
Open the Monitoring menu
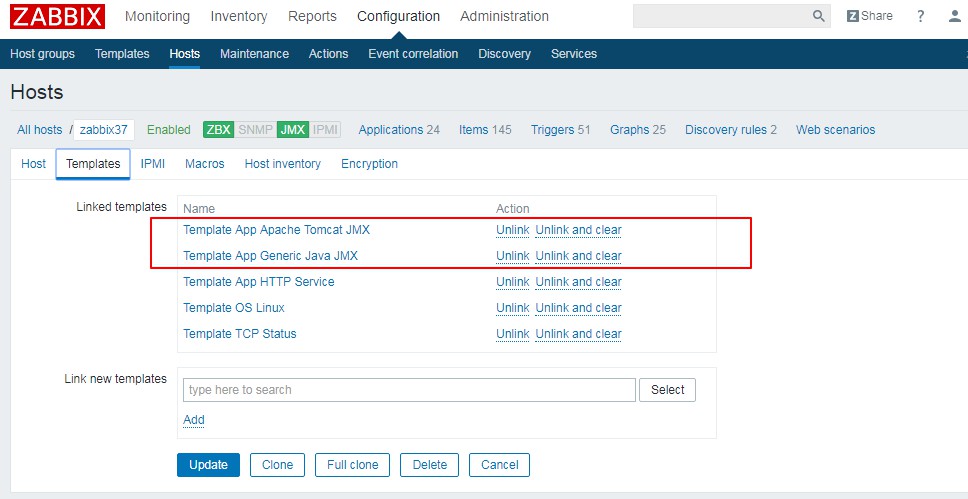(157, 16)
